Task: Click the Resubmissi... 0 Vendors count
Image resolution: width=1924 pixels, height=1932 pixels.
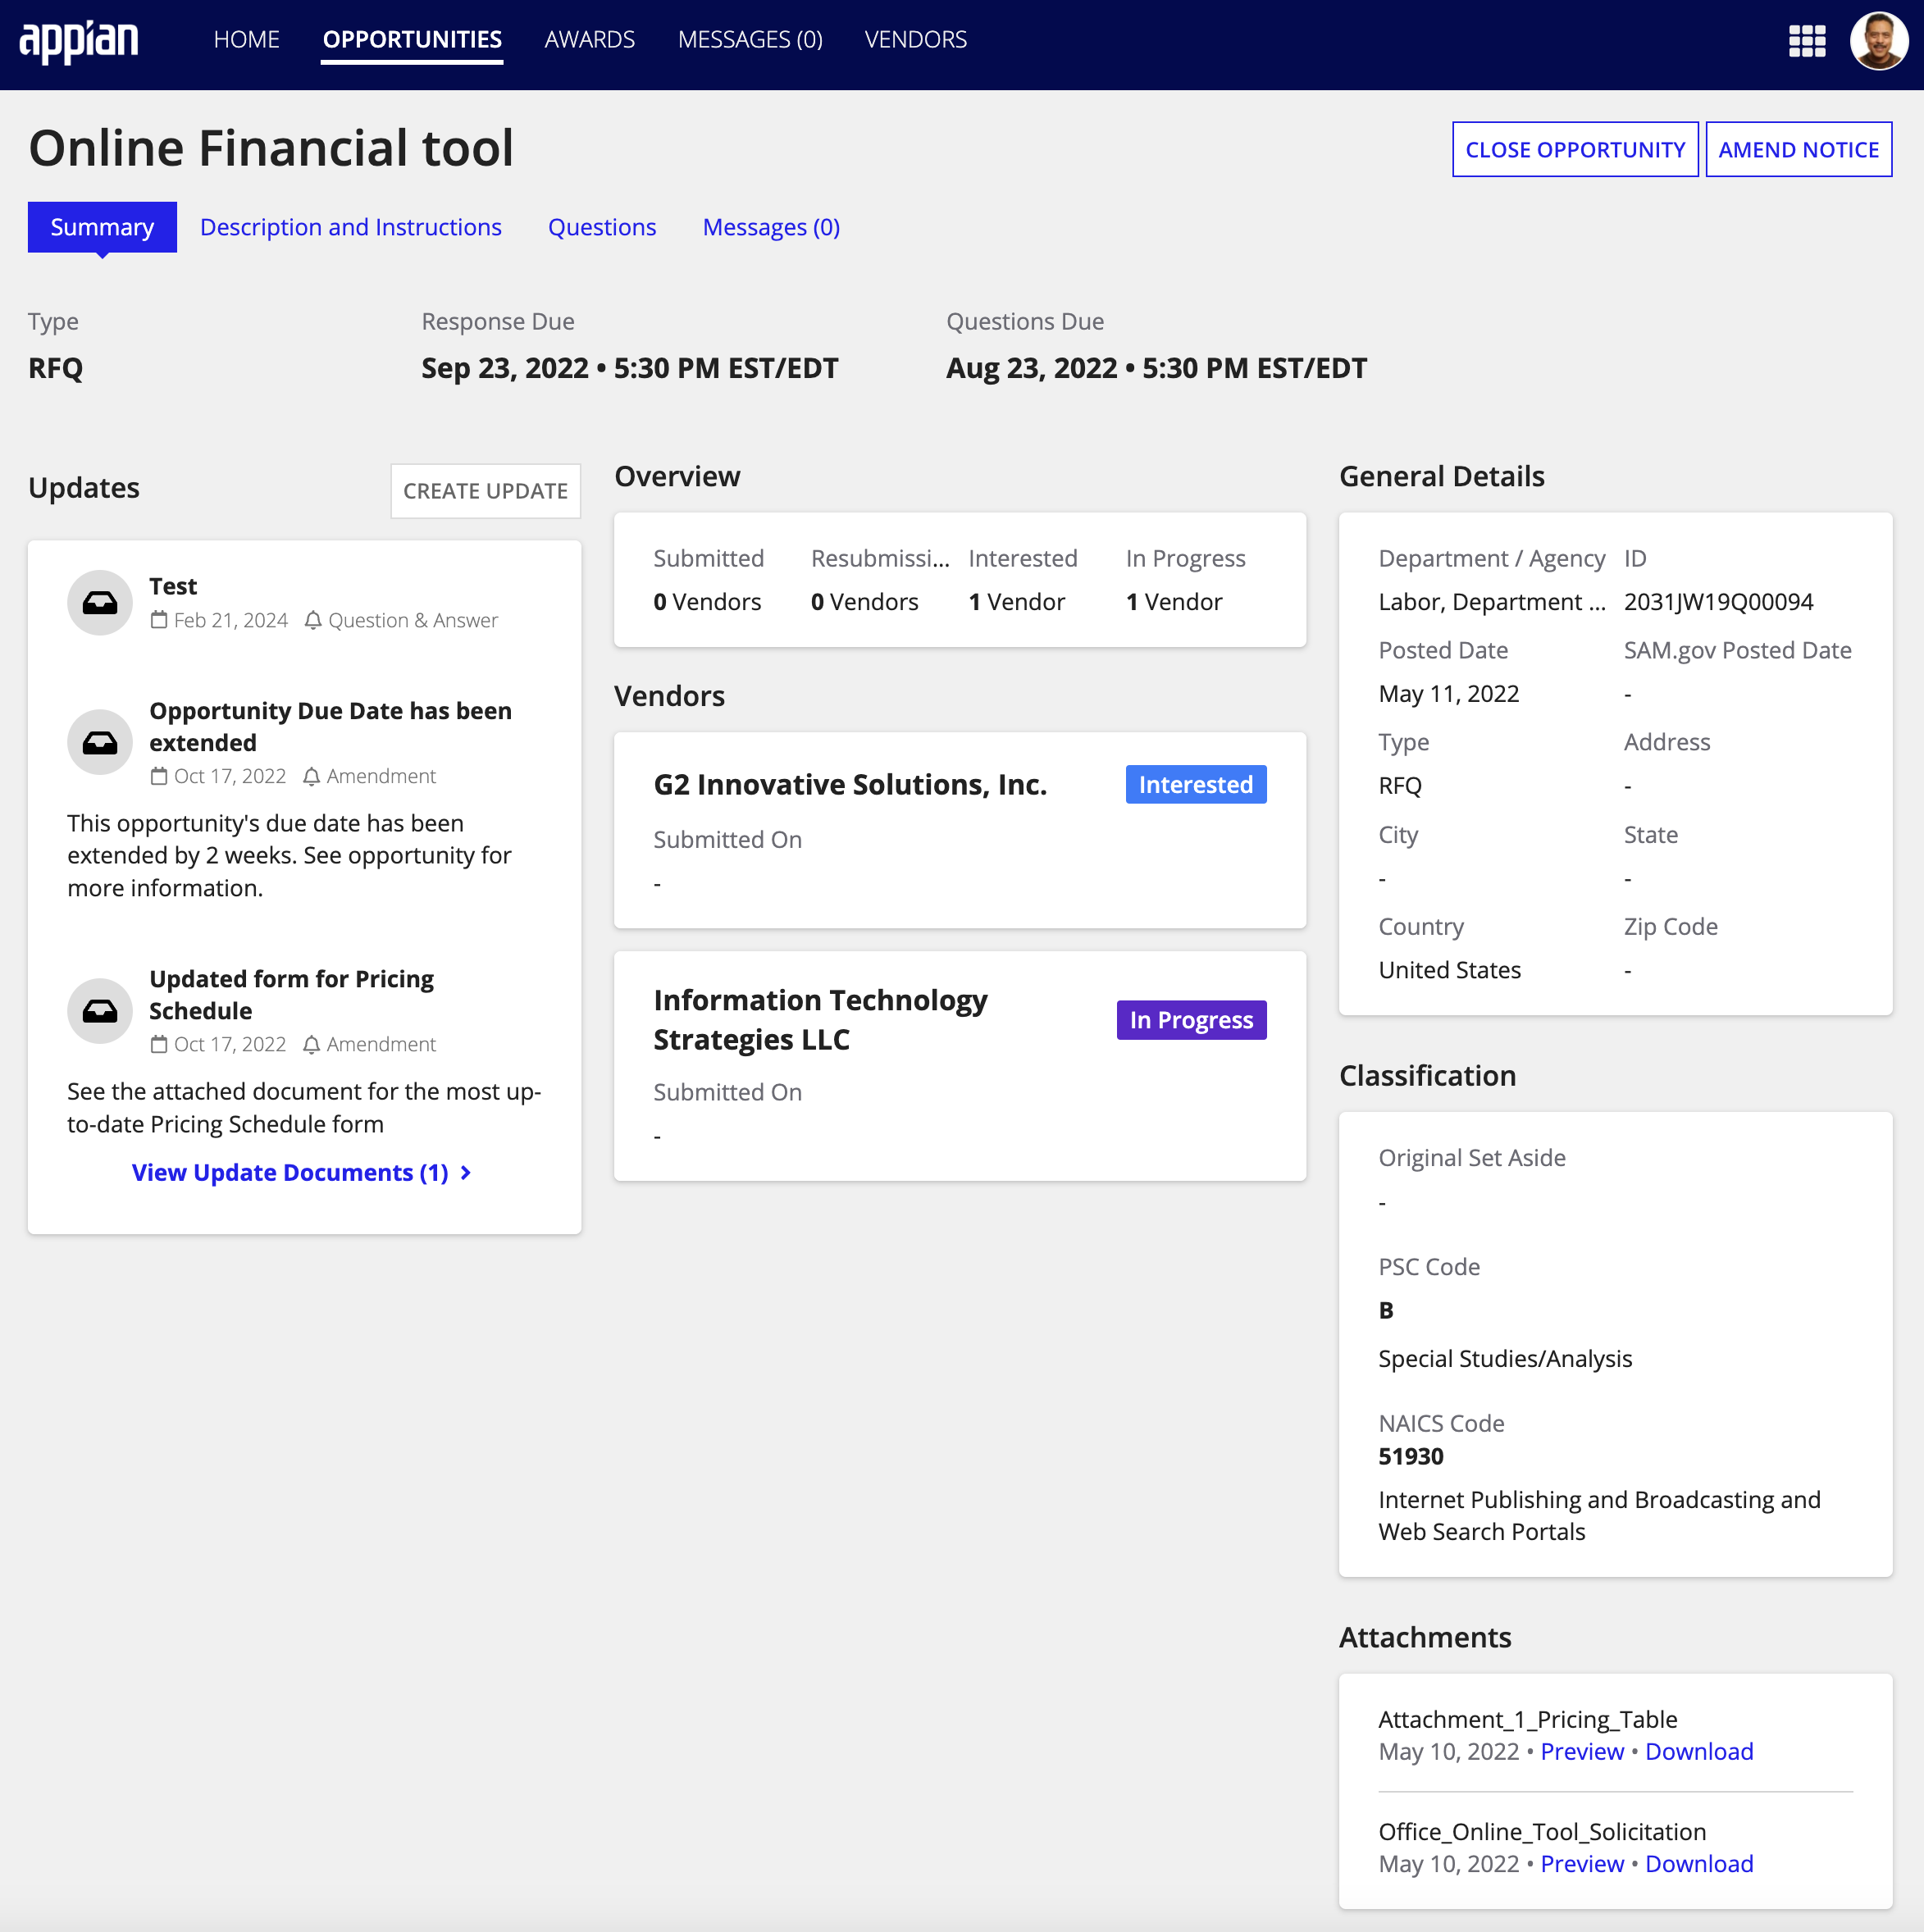Action: tap(865, 602)
